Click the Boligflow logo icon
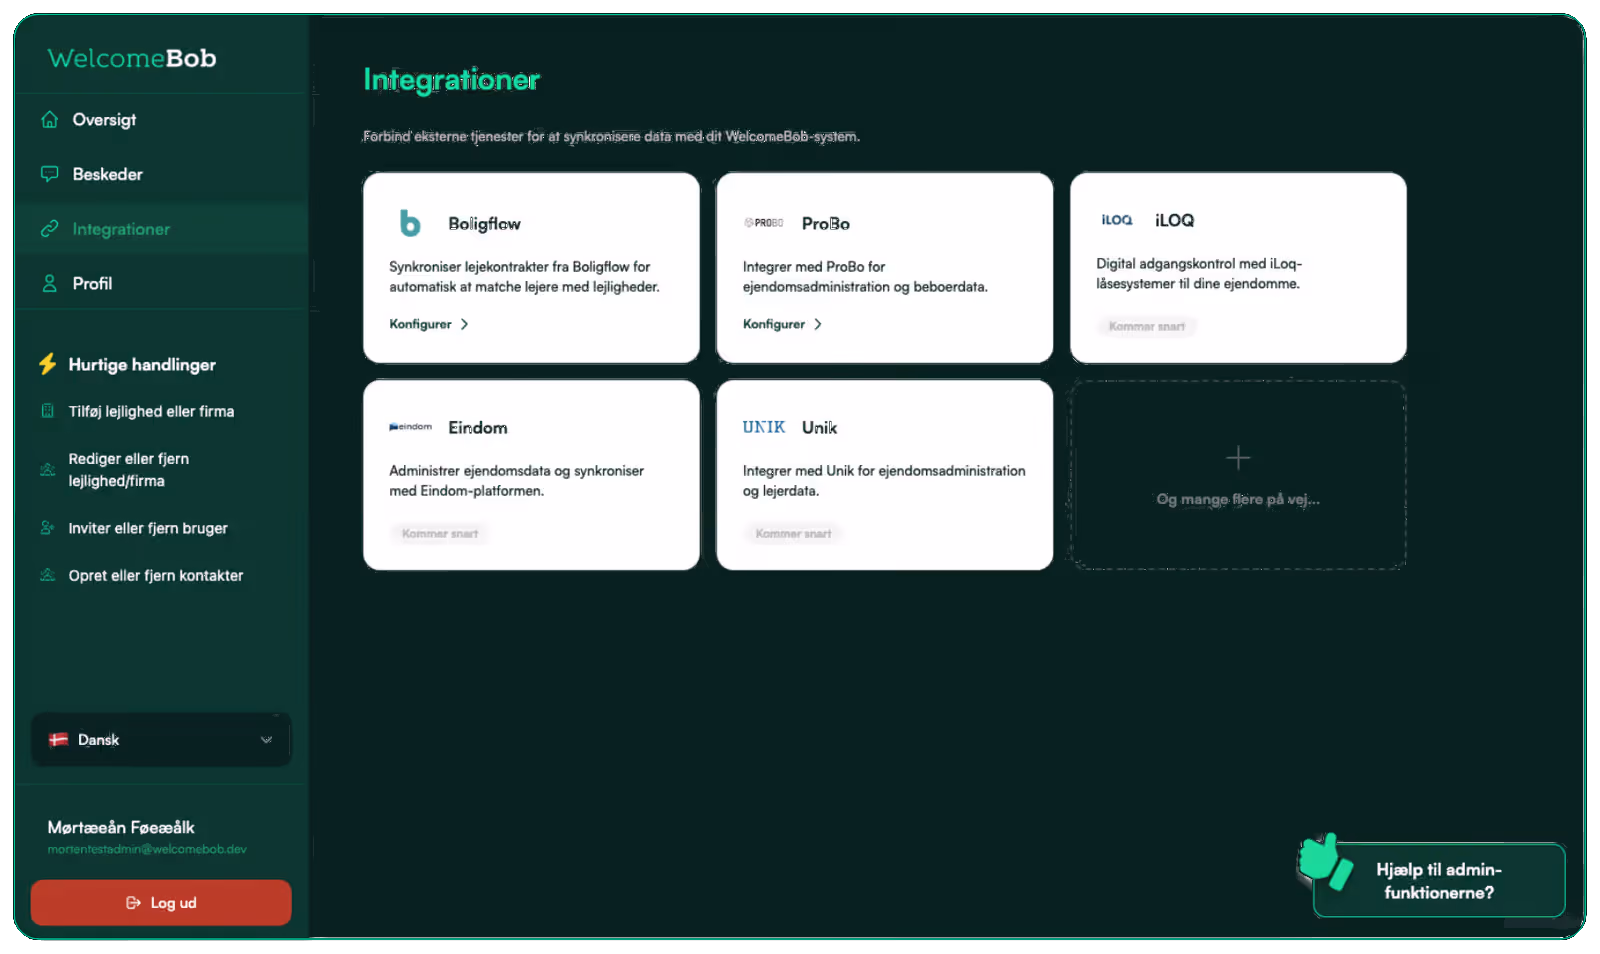This screenshot has width=1600, height=954. point(410,223)
